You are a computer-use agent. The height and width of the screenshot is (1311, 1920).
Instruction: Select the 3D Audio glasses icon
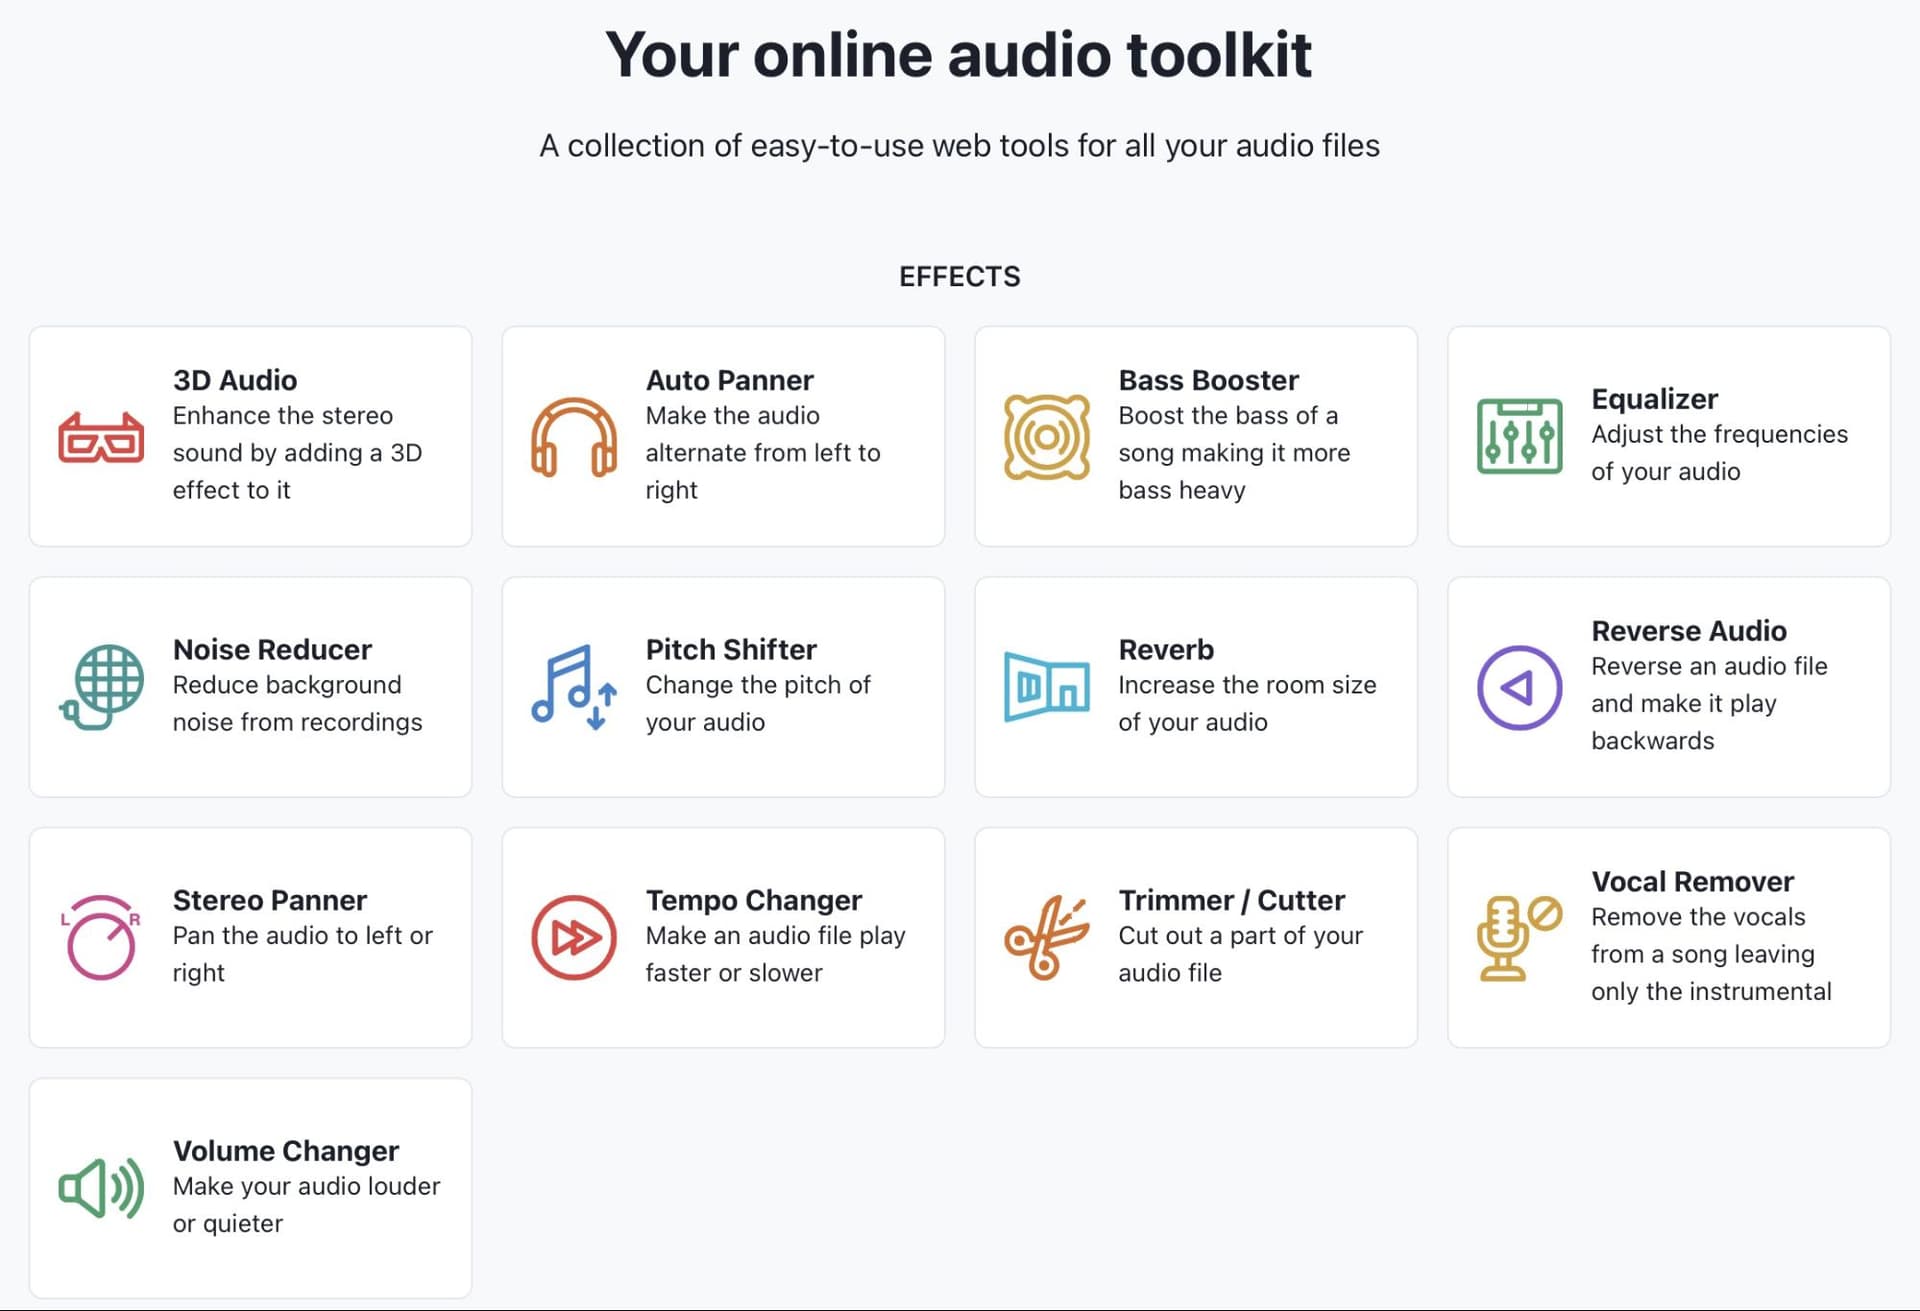tap(100, 437)
